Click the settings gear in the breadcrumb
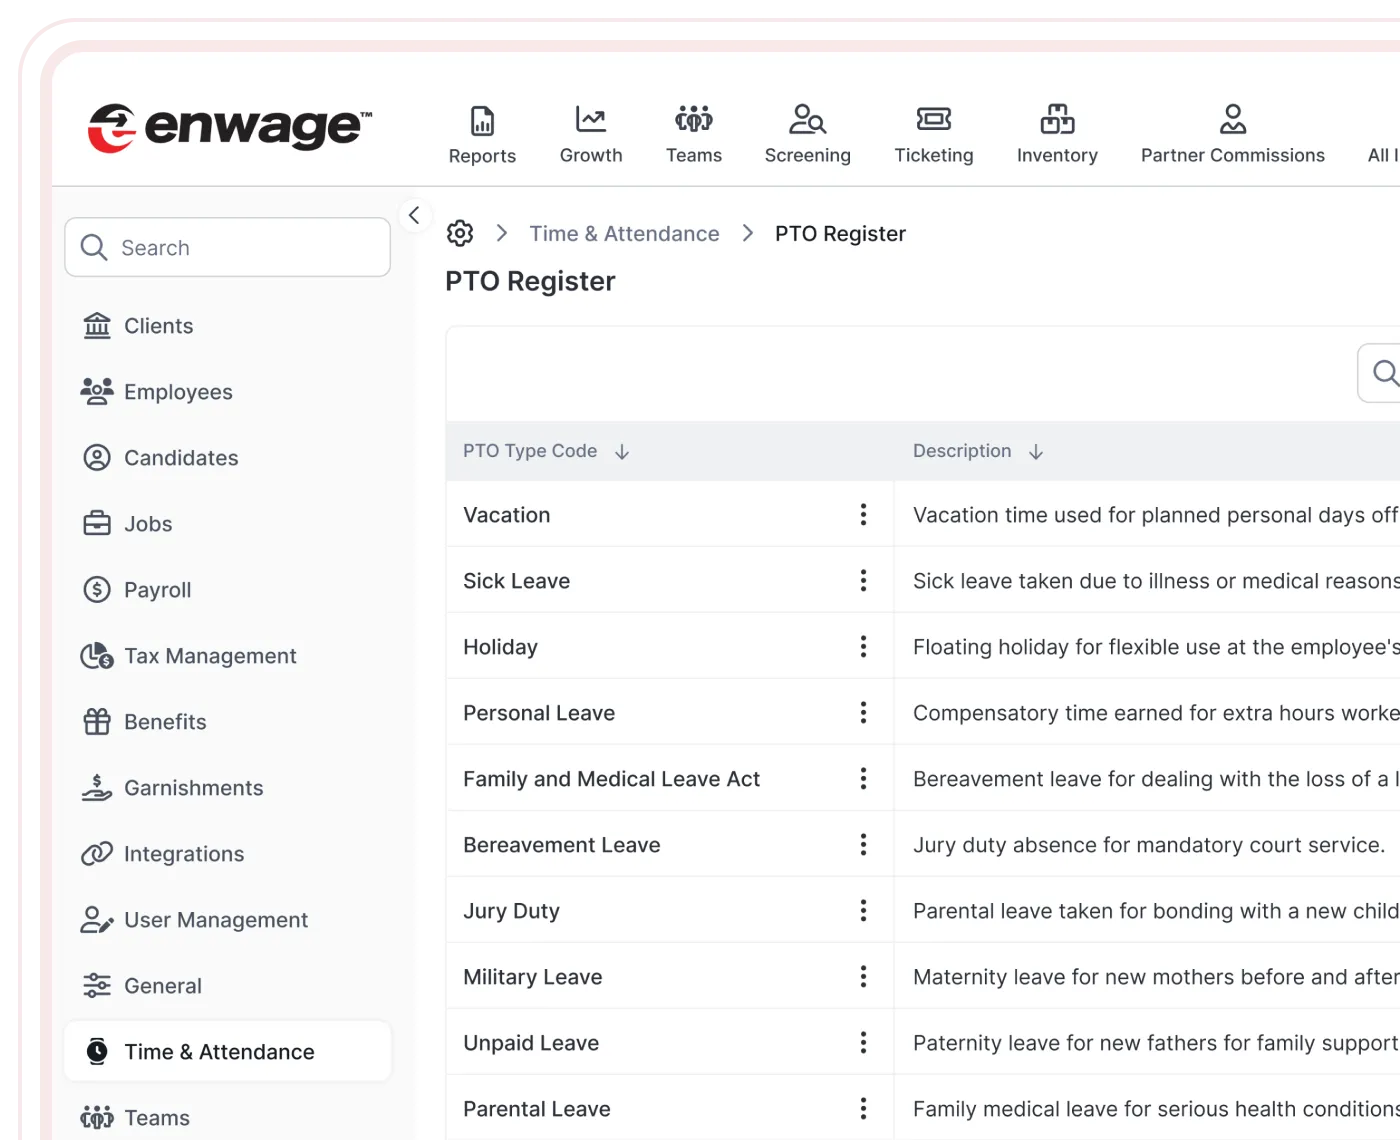The height and width of the screenshot is (1140, 1400). (x=460, y=233)
